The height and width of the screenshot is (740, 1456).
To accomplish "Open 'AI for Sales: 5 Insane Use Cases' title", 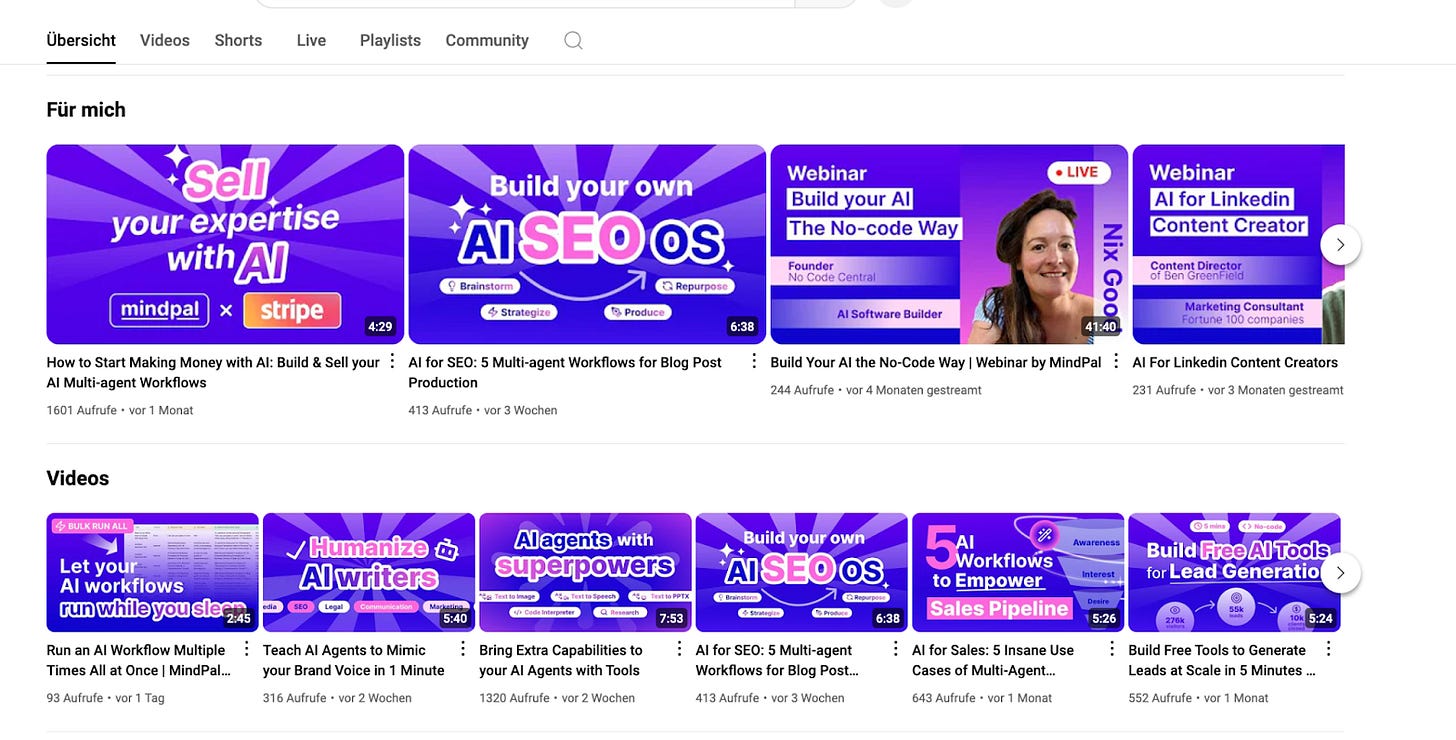I will pos(993,660).
